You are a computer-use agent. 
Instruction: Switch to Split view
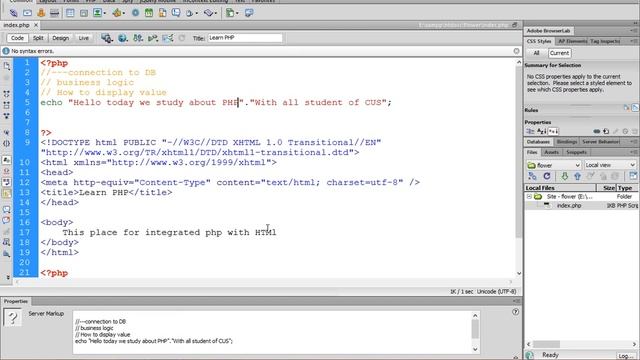(38, 38)
